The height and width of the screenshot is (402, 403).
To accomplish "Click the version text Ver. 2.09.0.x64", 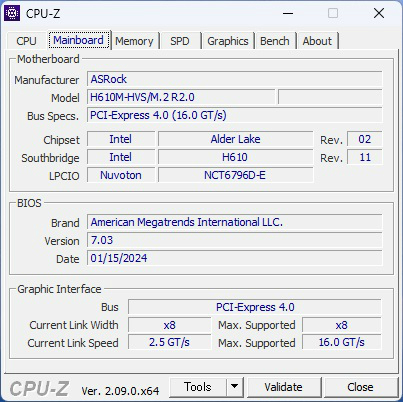I will [x=120, y=391].
